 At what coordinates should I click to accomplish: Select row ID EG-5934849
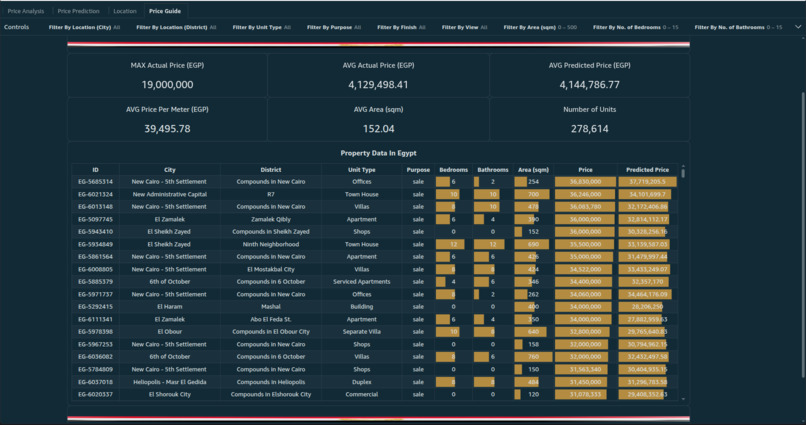point(96,244)
